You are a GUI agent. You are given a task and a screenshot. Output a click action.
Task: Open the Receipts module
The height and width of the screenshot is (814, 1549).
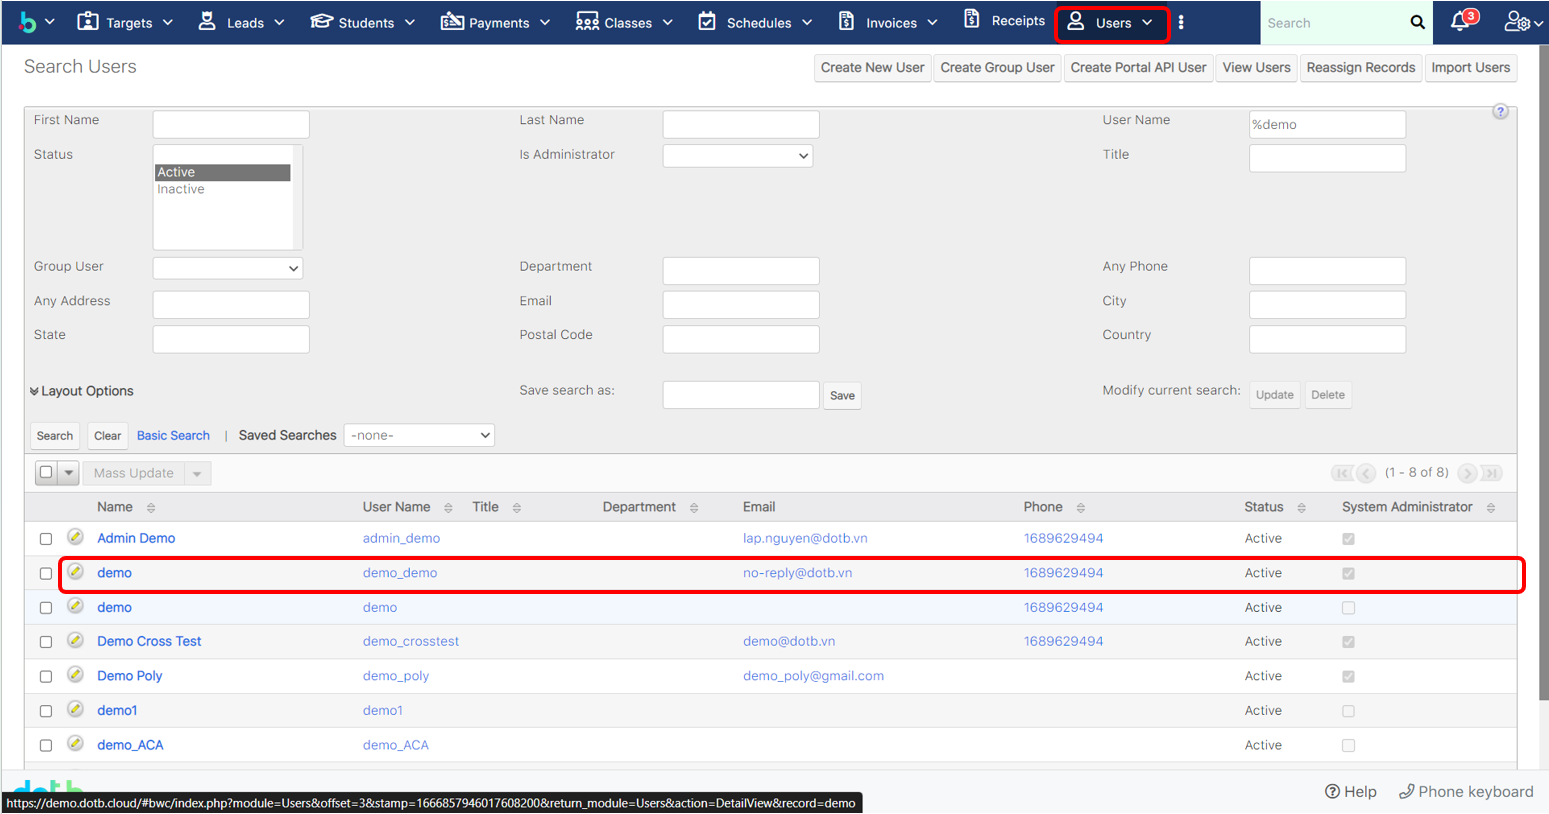pos(1018,21)
